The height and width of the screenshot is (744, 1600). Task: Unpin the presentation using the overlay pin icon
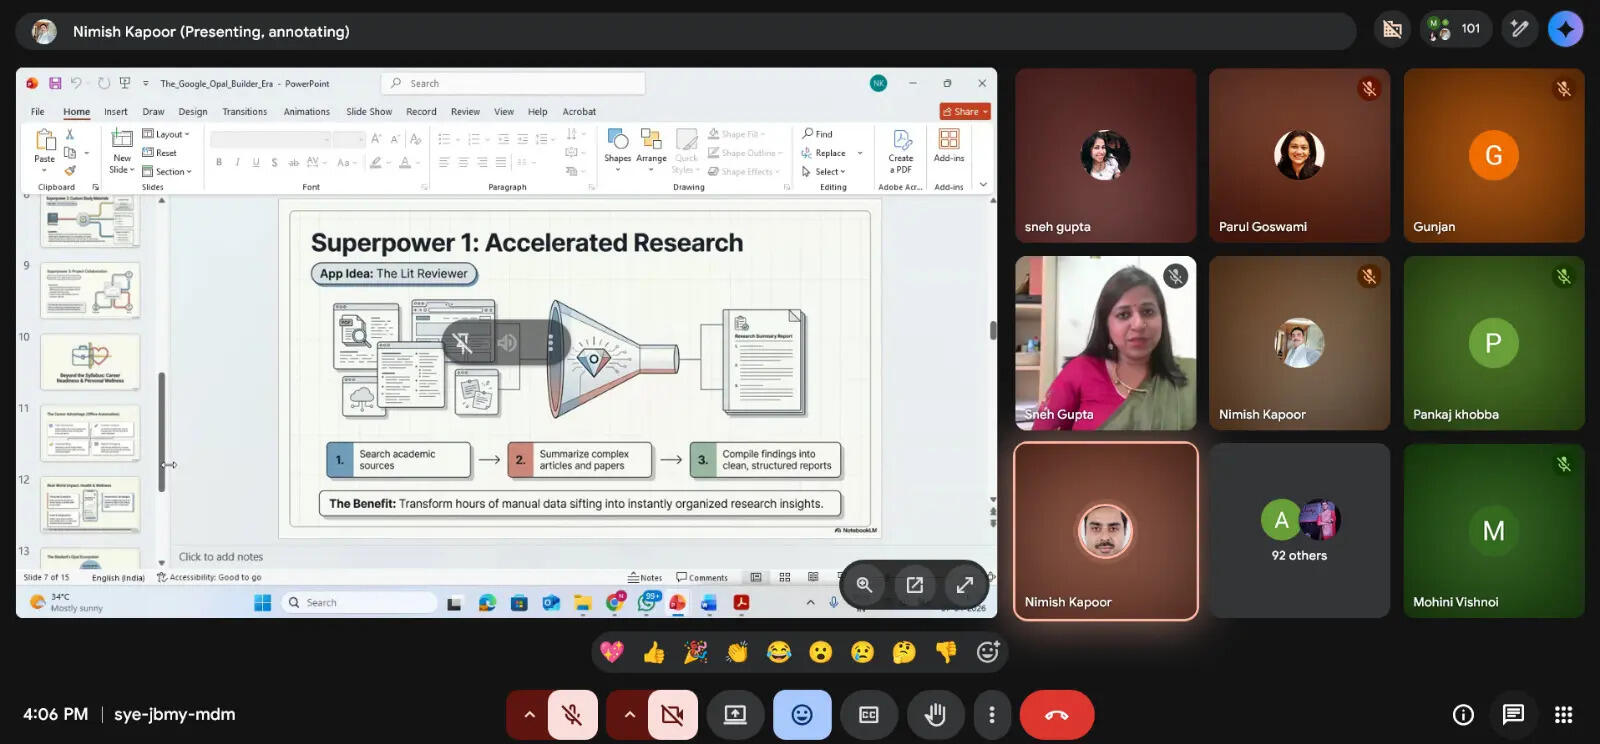pyautogui.click(x=463, y=343)
